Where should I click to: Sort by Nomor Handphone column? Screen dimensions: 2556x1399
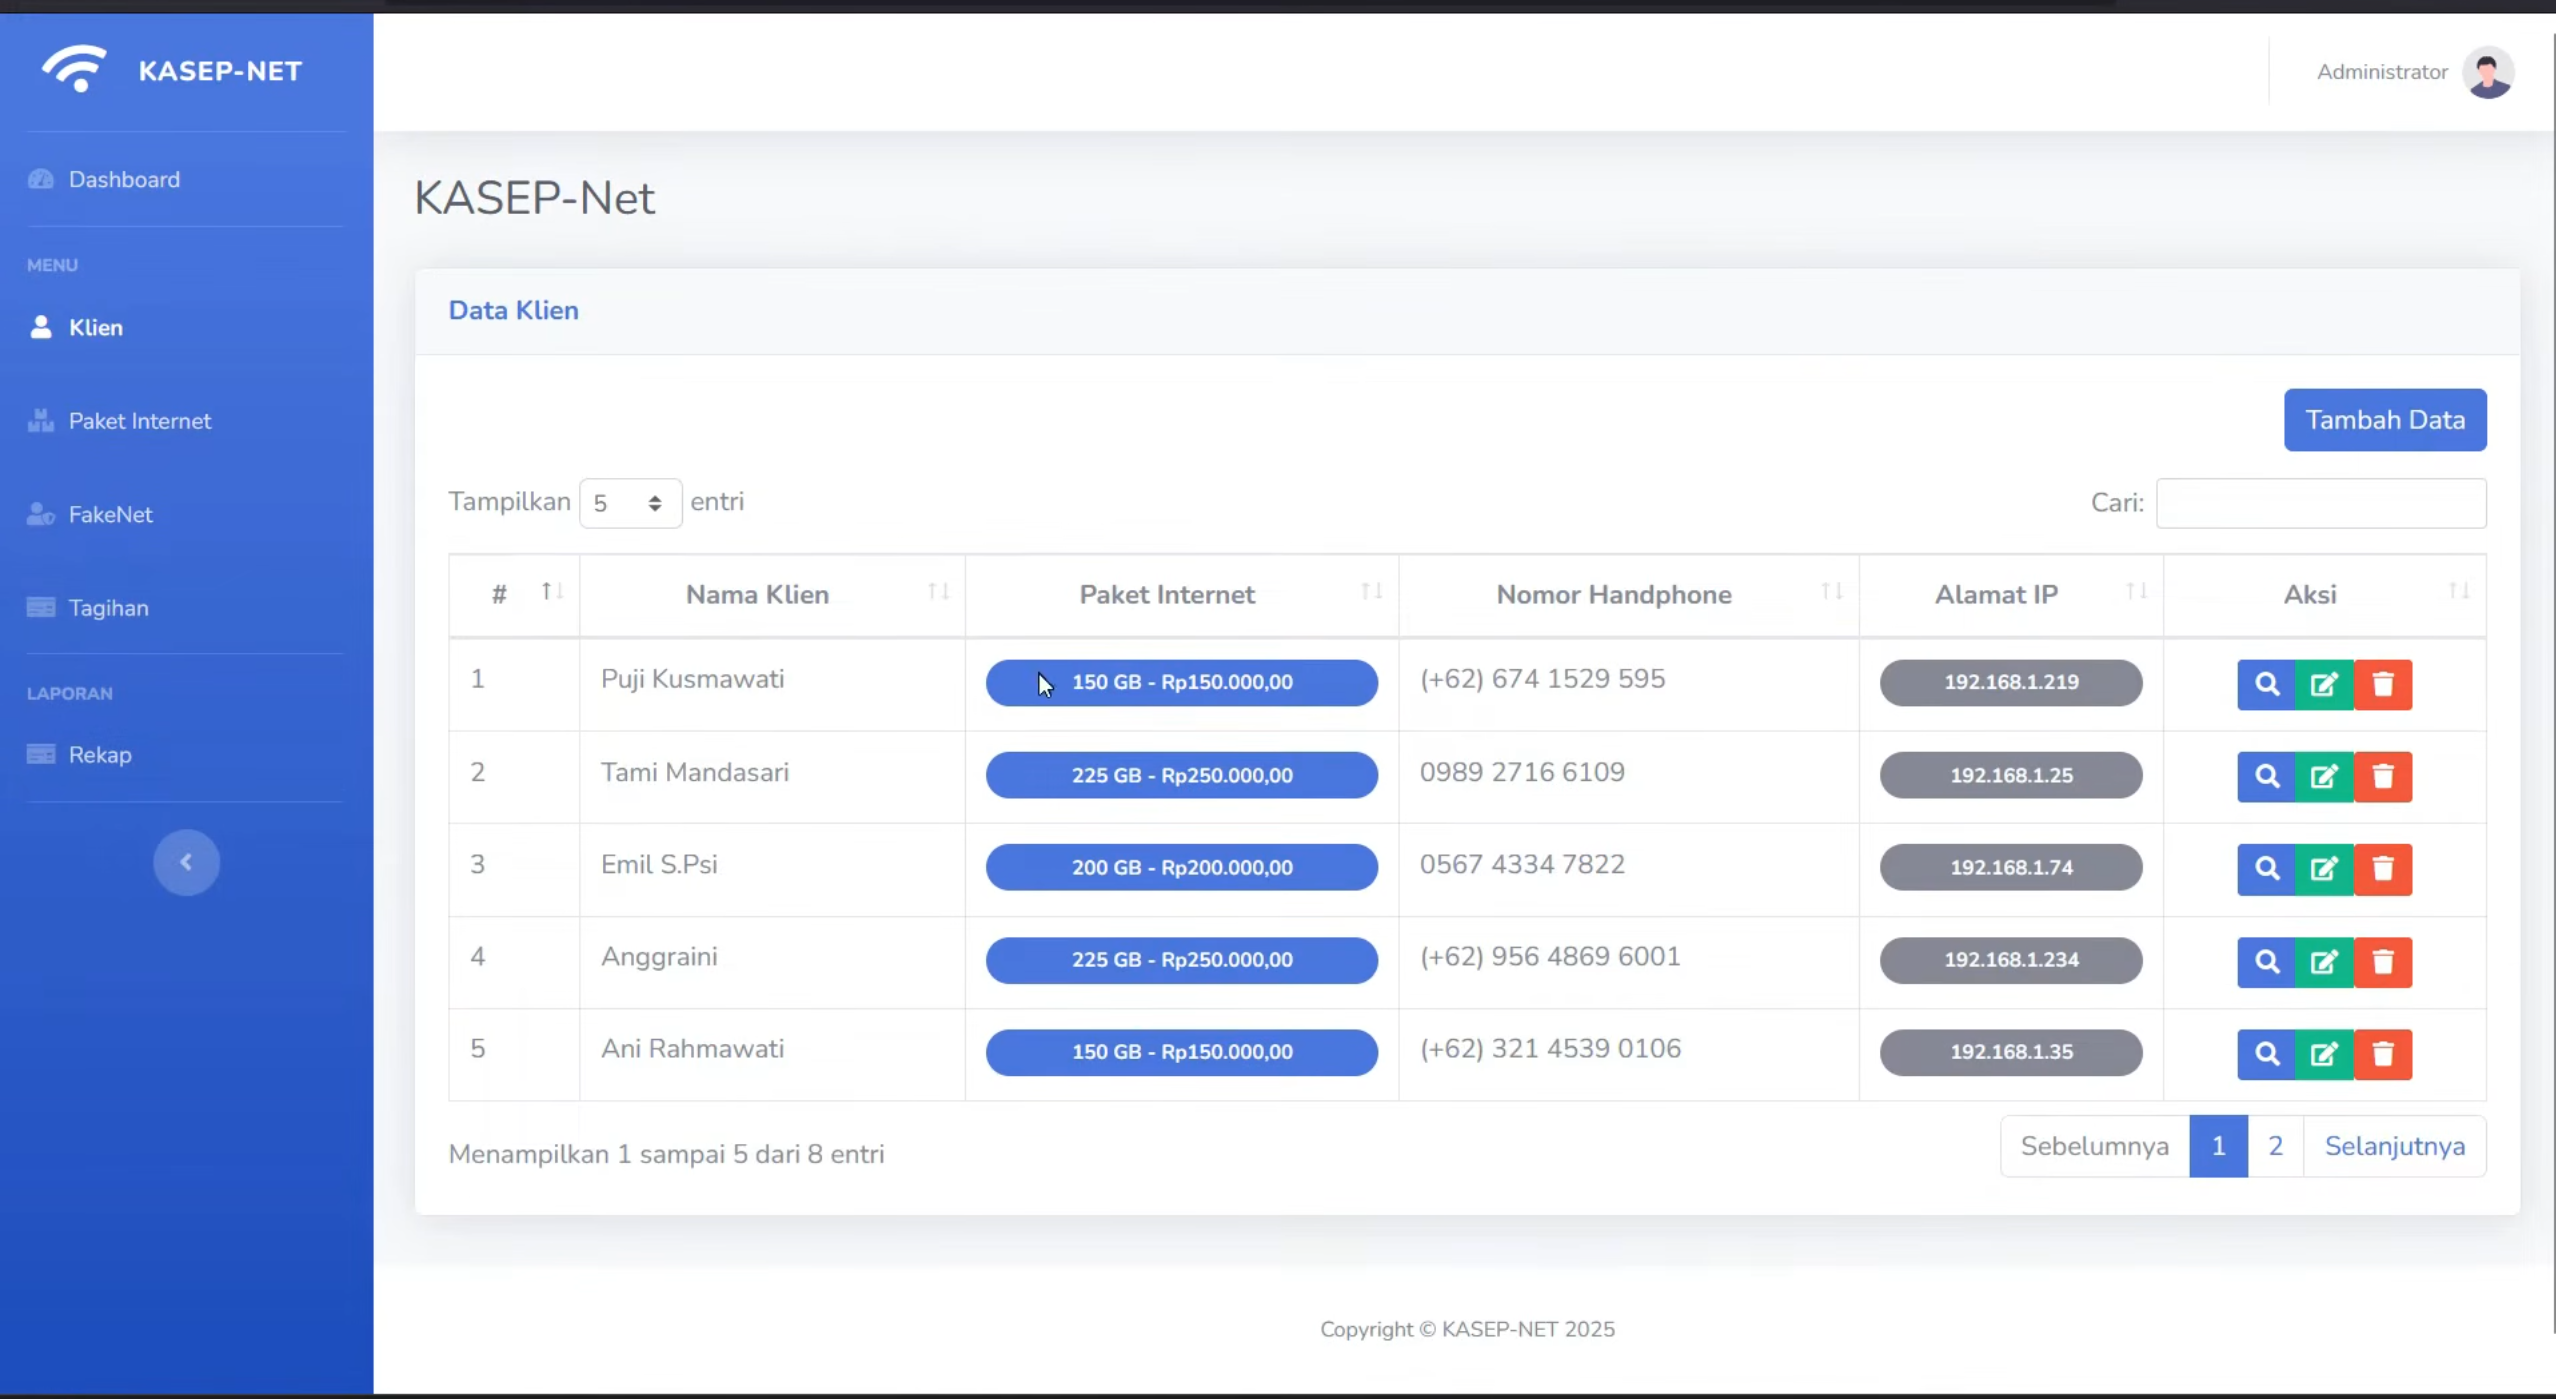pyautogui.click(x=1629, y=595)
